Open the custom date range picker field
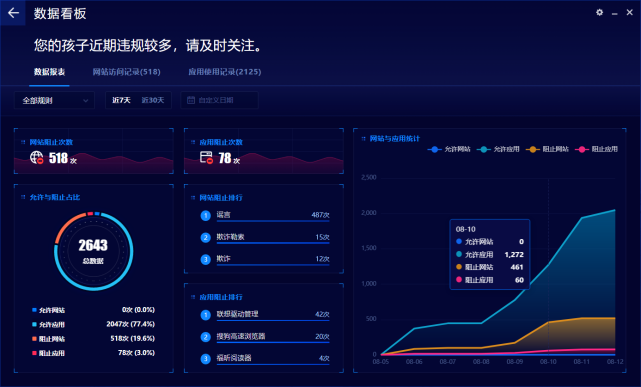The height and width of the screenshot is (387, 641). pyautogui.click(x=220, y=100)
